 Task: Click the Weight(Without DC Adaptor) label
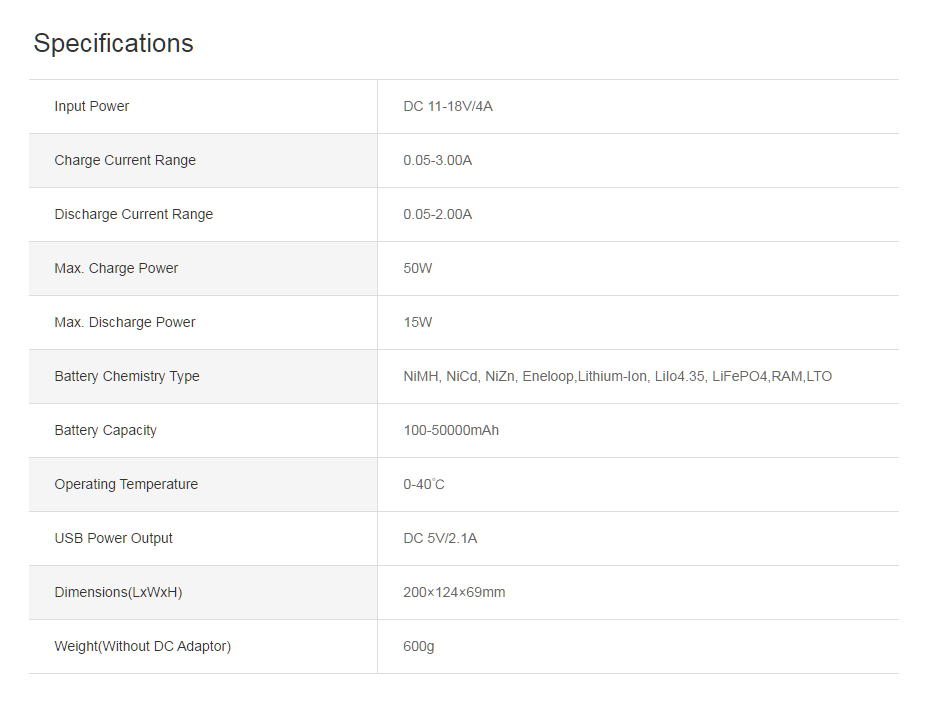pyautogui.click(x=143, y=647)
